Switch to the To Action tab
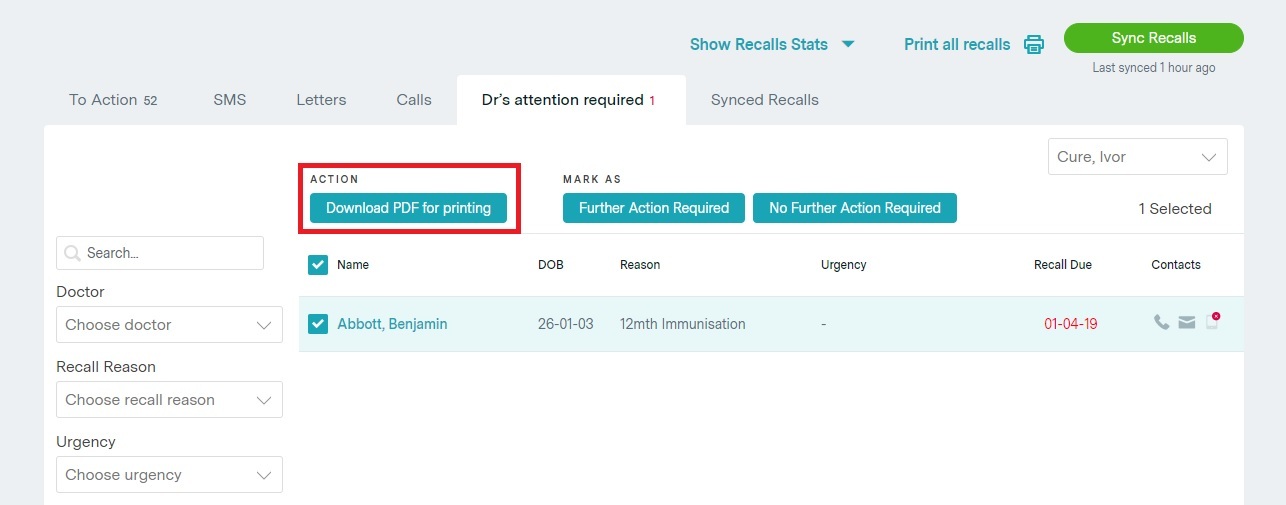This screenshot has width=1286, height=505. click(112, 100)
